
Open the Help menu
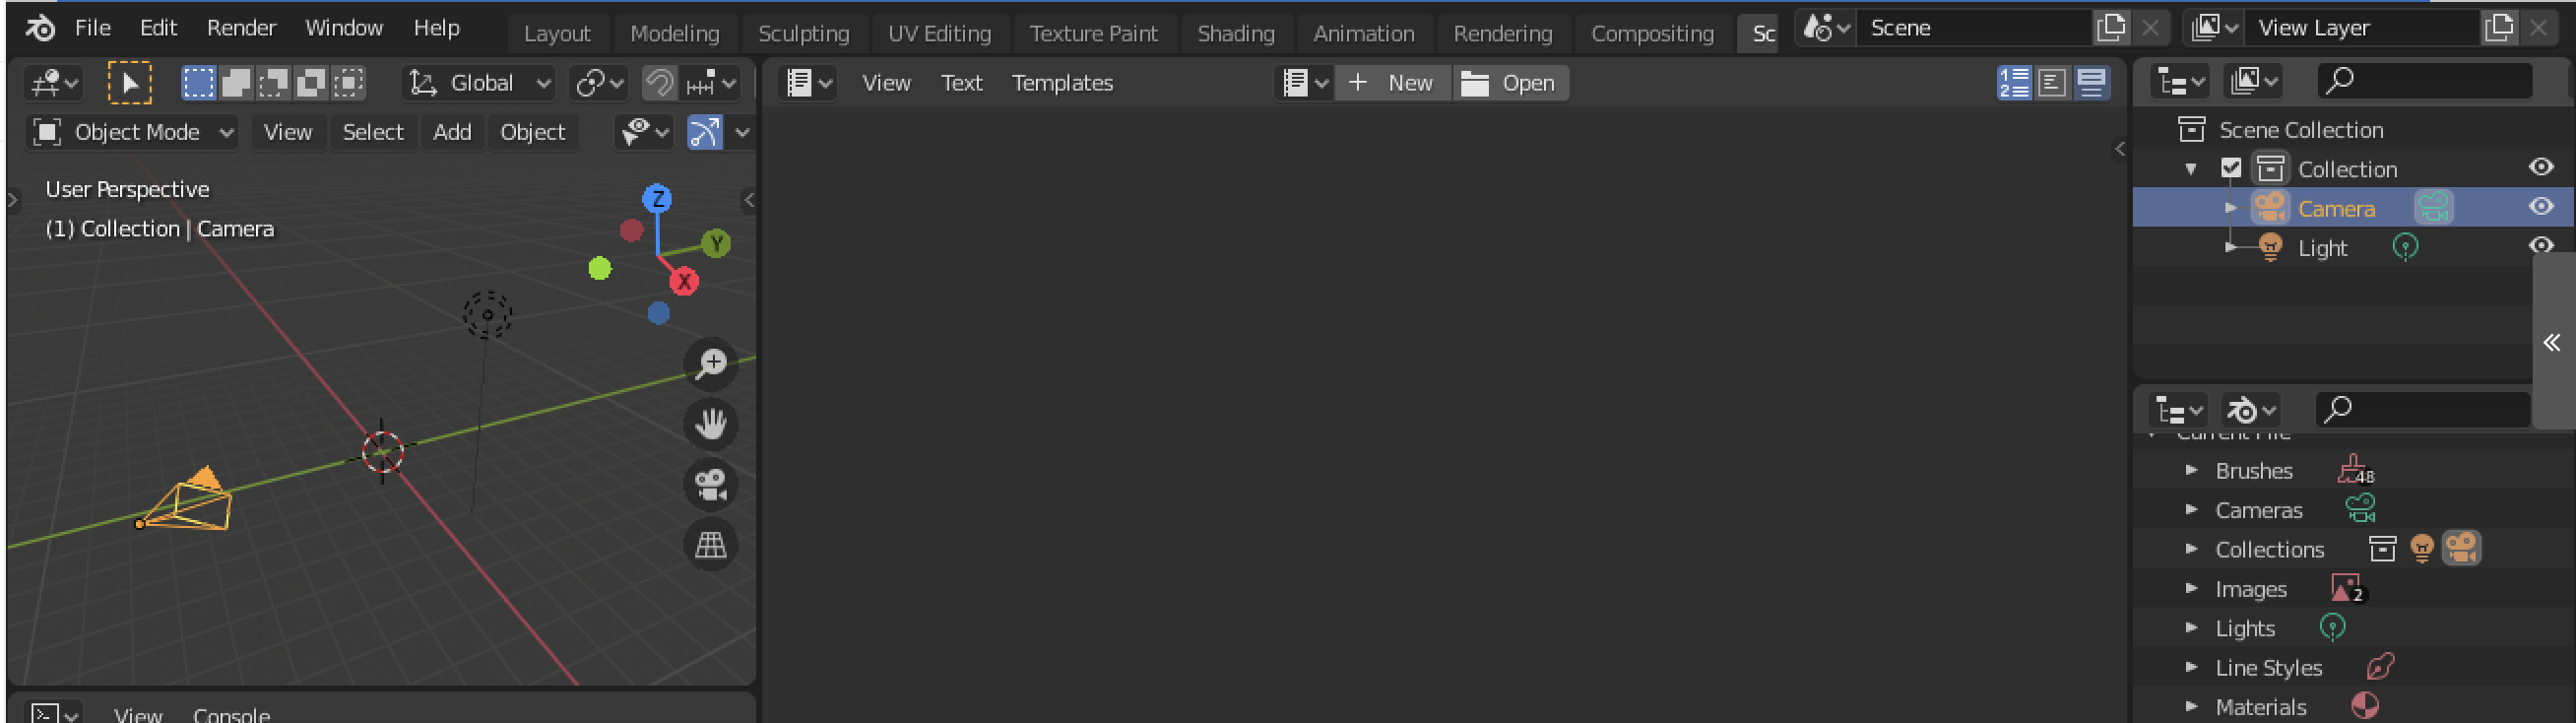click(x=436, y=28)
